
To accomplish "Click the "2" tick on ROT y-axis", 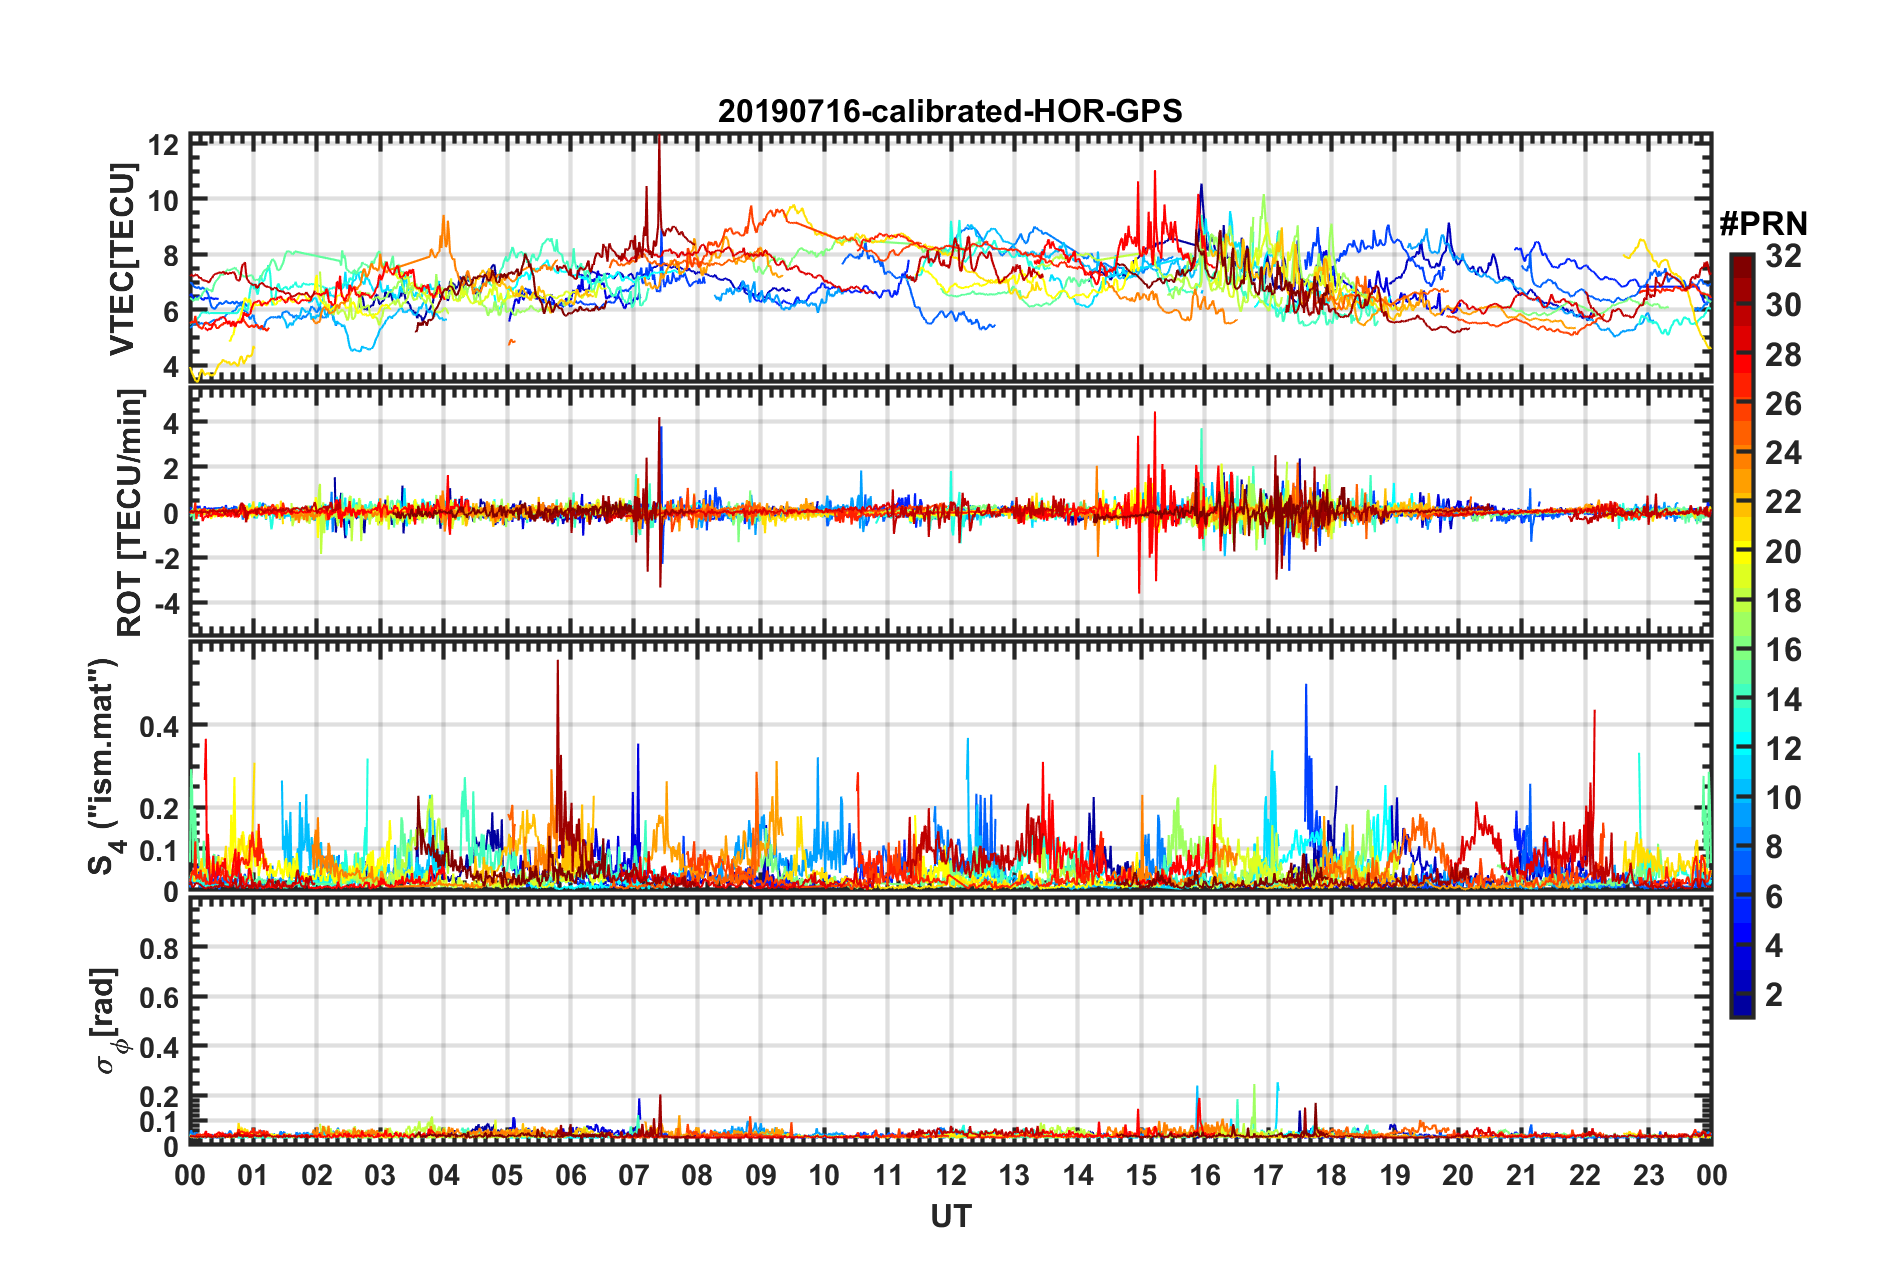I will point(171,468).
